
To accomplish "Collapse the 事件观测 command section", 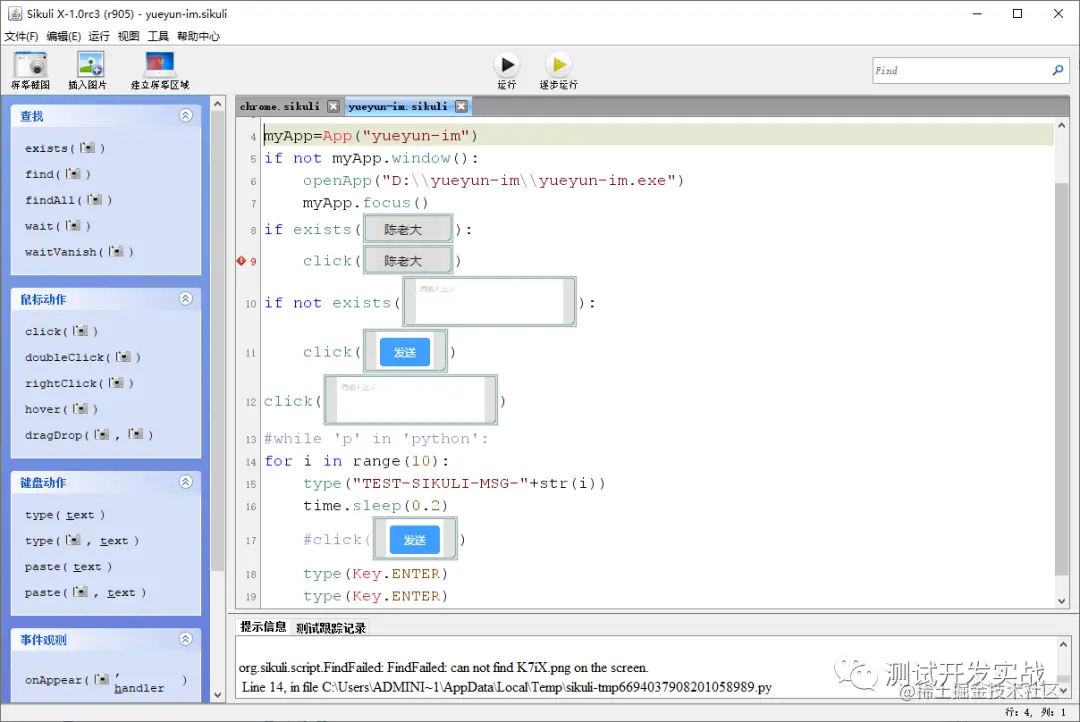I will [x=186, y=639].
